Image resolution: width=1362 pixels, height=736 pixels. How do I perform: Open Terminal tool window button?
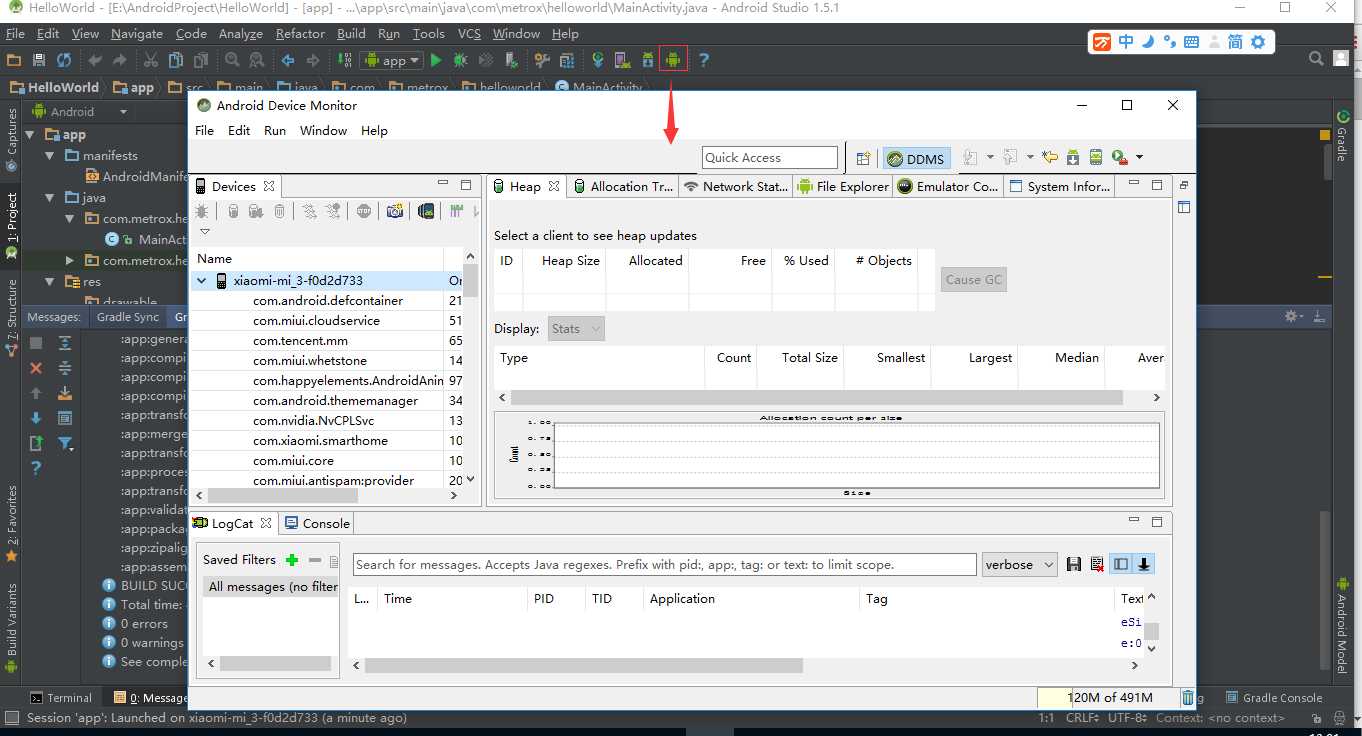(61, 698)
